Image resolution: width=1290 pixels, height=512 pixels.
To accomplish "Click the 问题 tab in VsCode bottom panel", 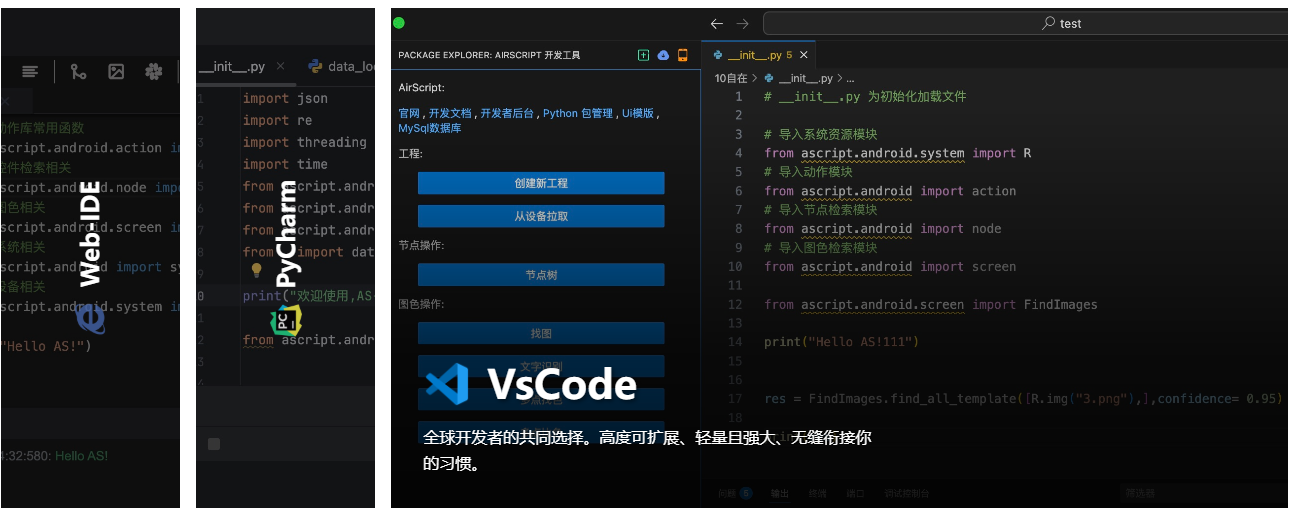I will (x=734, y=493).
